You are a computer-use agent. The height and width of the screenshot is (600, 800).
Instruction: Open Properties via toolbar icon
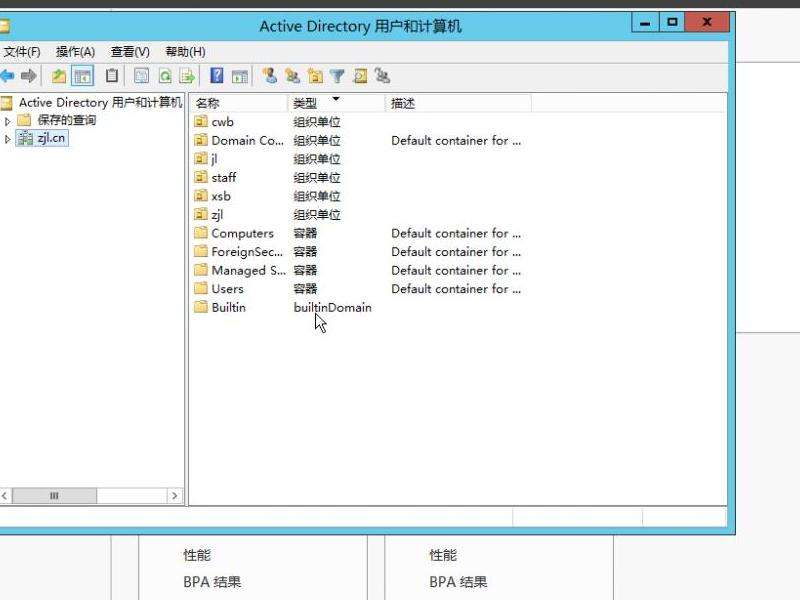tap(141, 76)
